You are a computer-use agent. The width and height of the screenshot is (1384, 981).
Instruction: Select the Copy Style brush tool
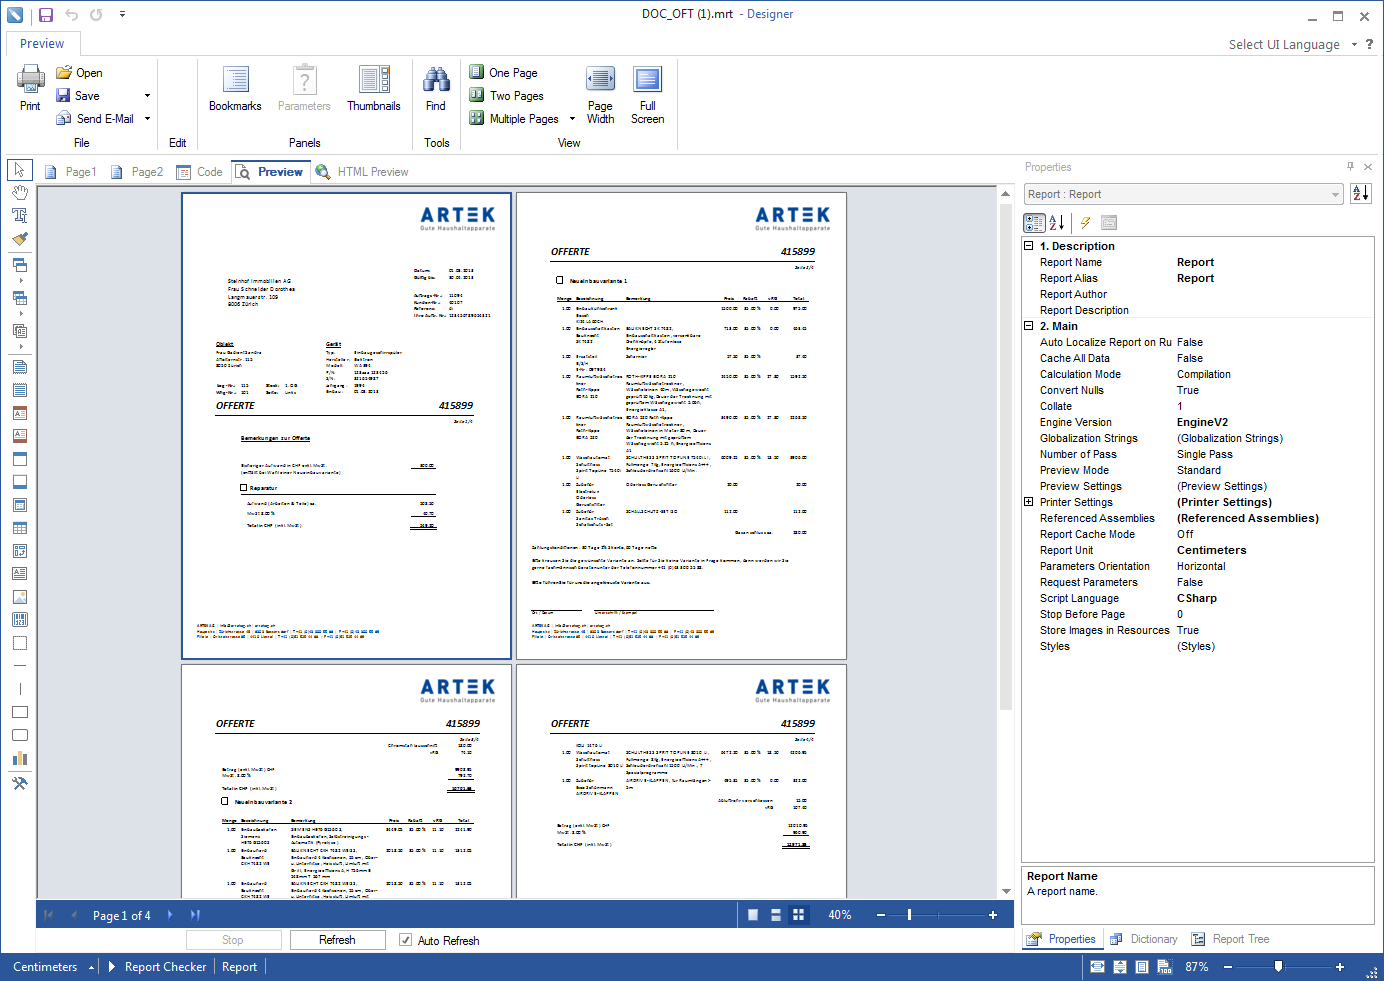click(x=19, y=238)
